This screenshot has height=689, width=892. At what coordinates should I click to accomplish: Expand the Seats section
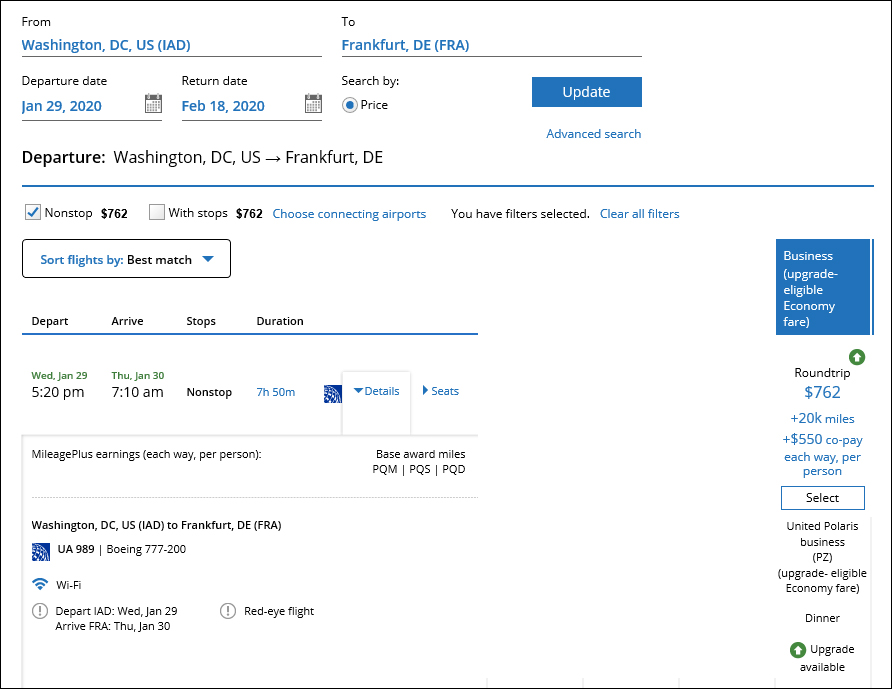coord(440,391)
